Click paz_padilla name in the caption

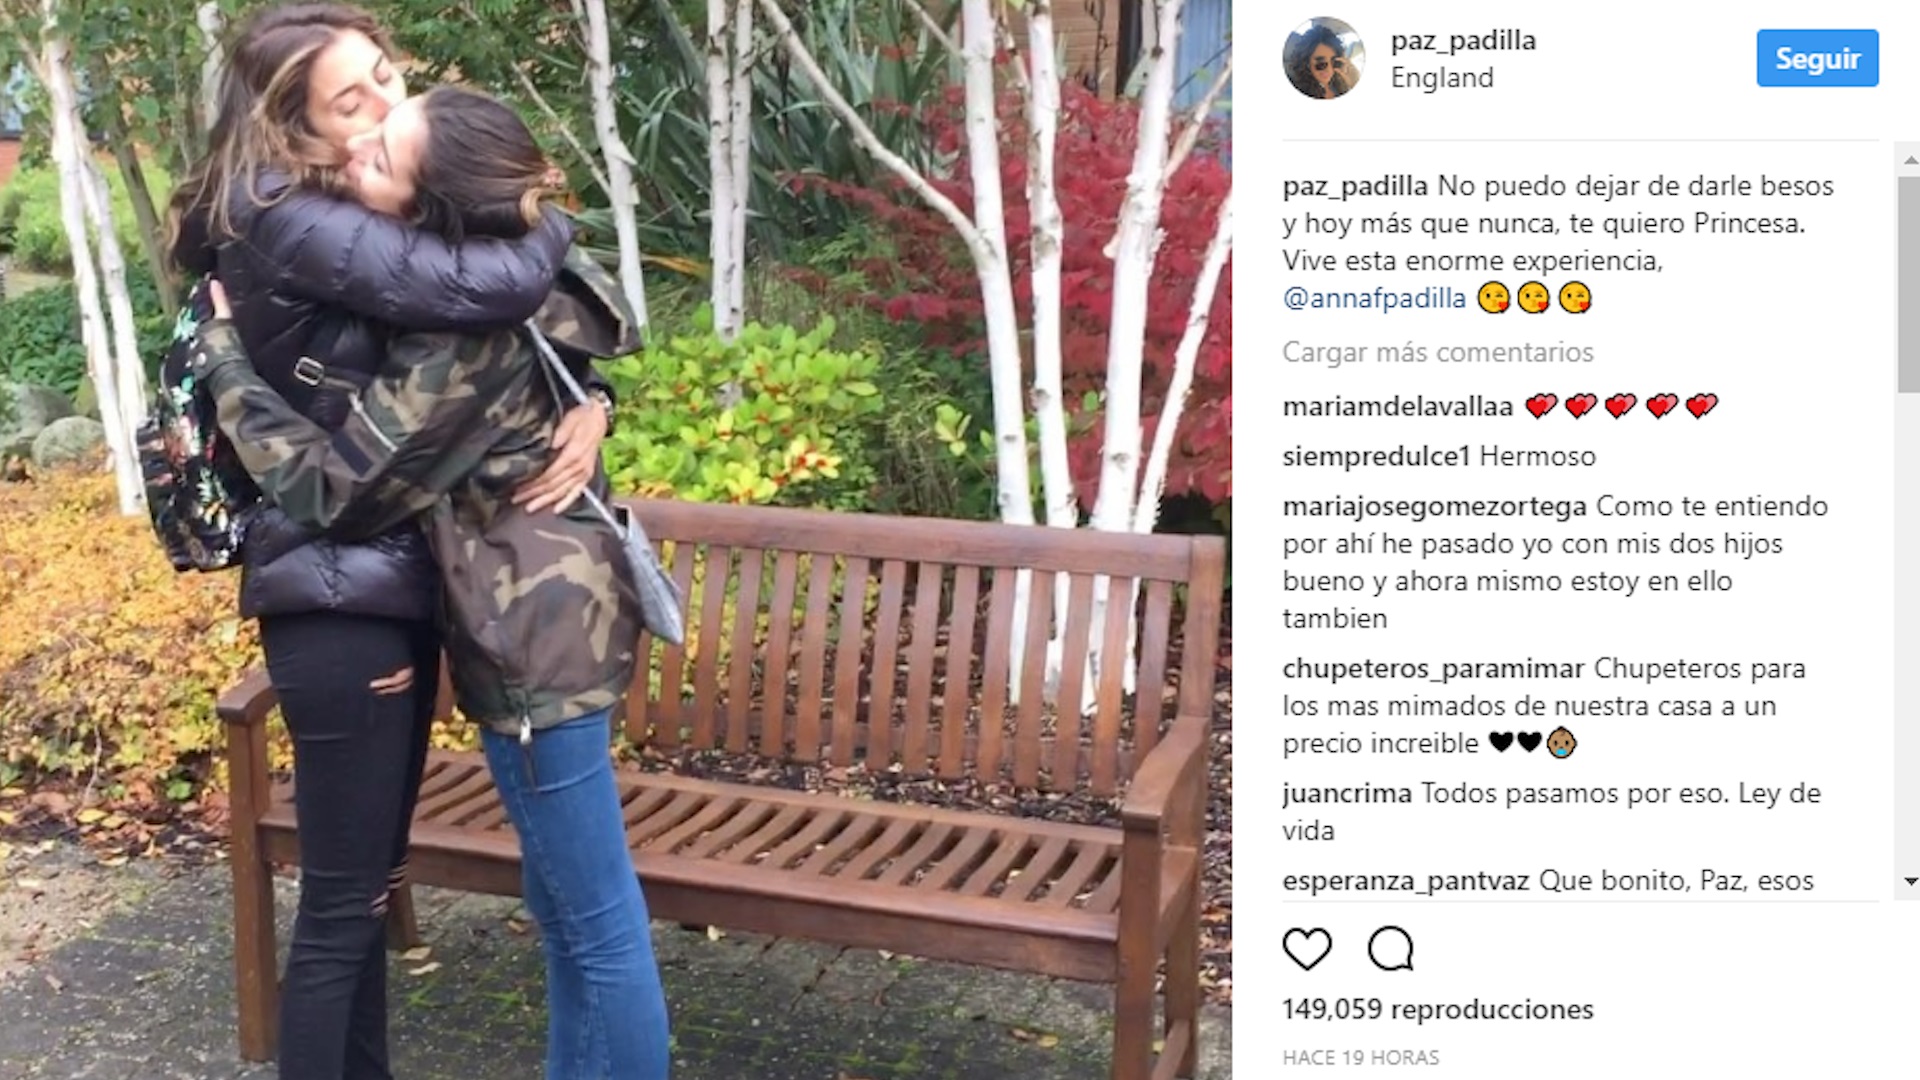coord(1355,186)
